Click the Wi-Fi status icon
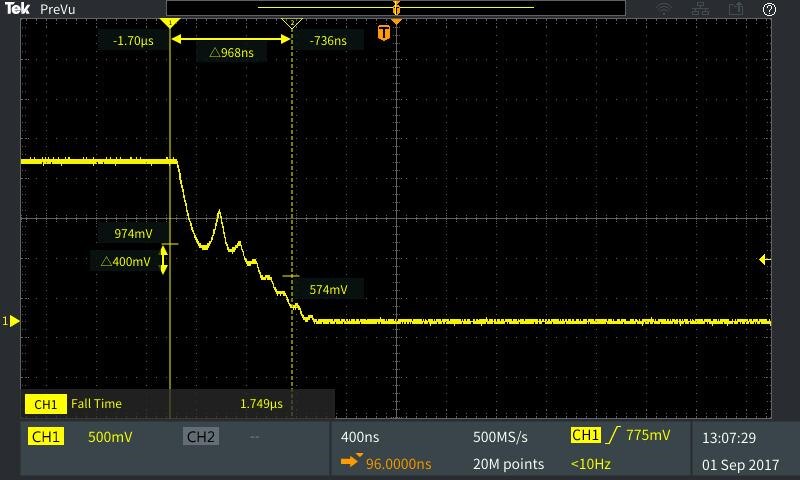This screenshot has height=480, width=800. (x=664, y=9)
